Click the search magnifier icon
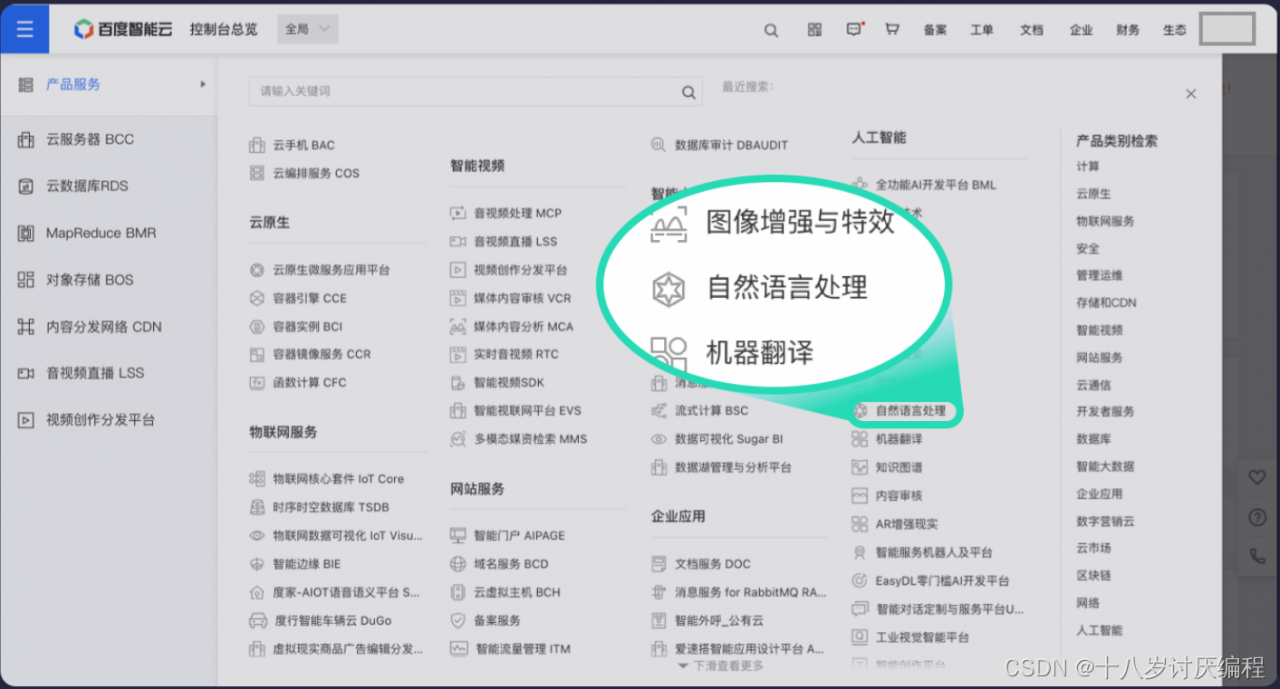Image resolution: width=1280 pixels, height=689 pixels. click(770, 30)
